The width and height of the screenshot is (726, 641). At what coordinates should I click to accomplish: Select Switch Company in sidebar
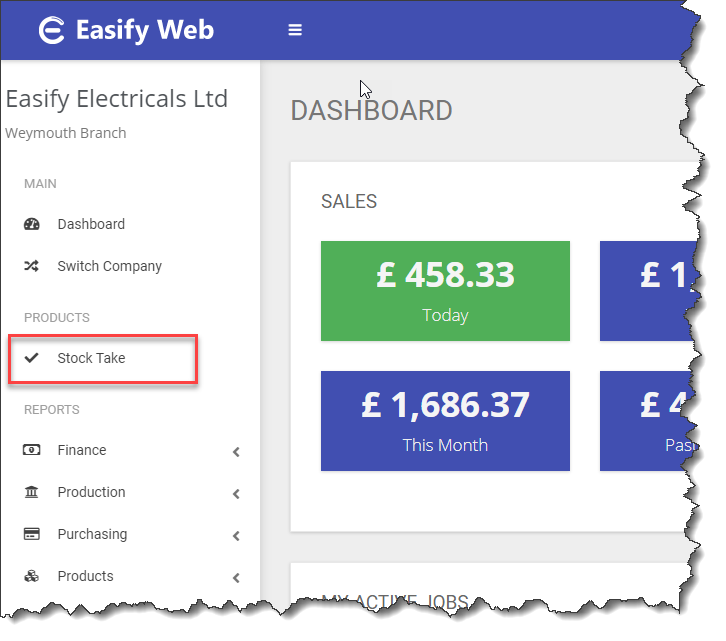[109, 266]
